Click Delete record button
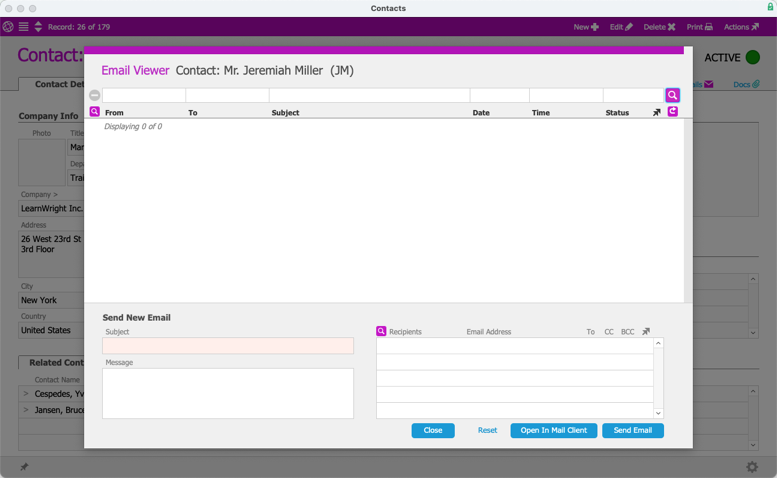The image size is (777, 478). 659,27
